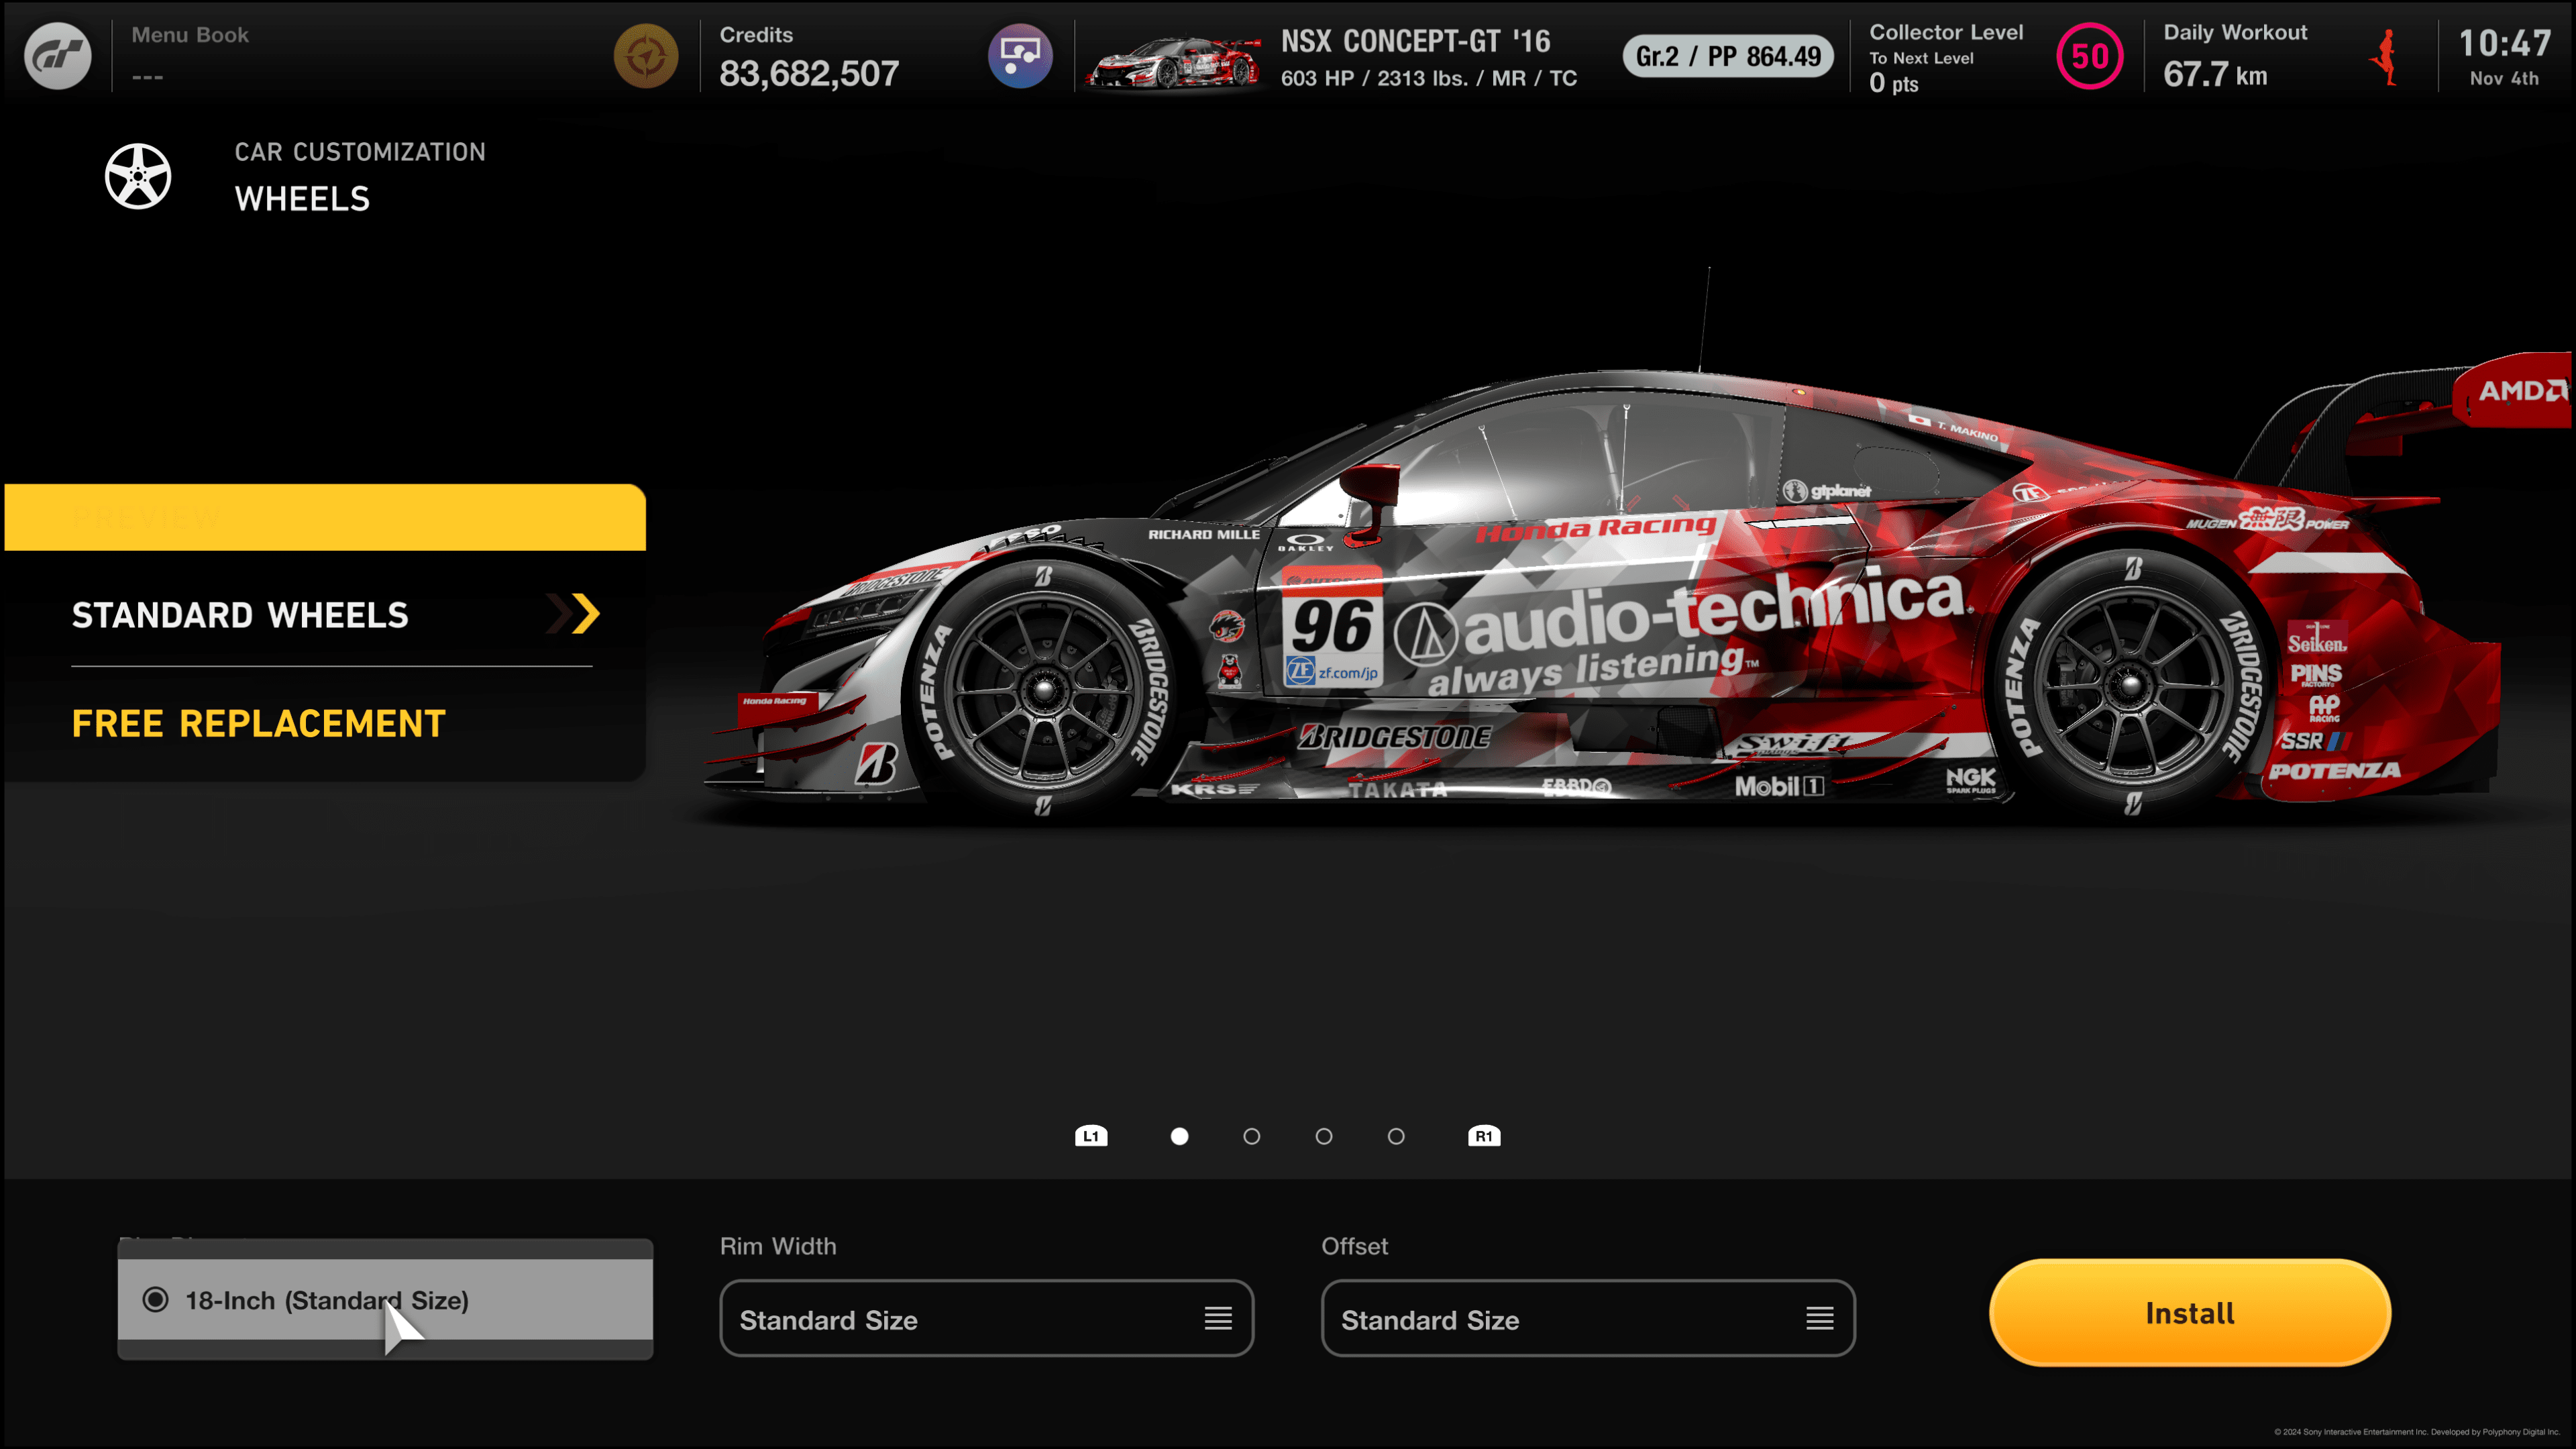
Task: Click the NSX Concept-GT car thumbnail
Action: [x=1174, y=62]
